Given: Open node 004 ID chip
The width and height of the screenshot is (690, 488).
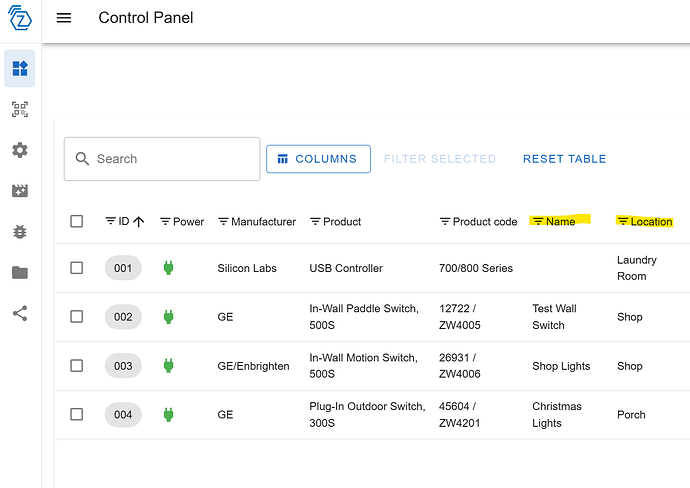Looking at the screenshot, I should point(123,414).
